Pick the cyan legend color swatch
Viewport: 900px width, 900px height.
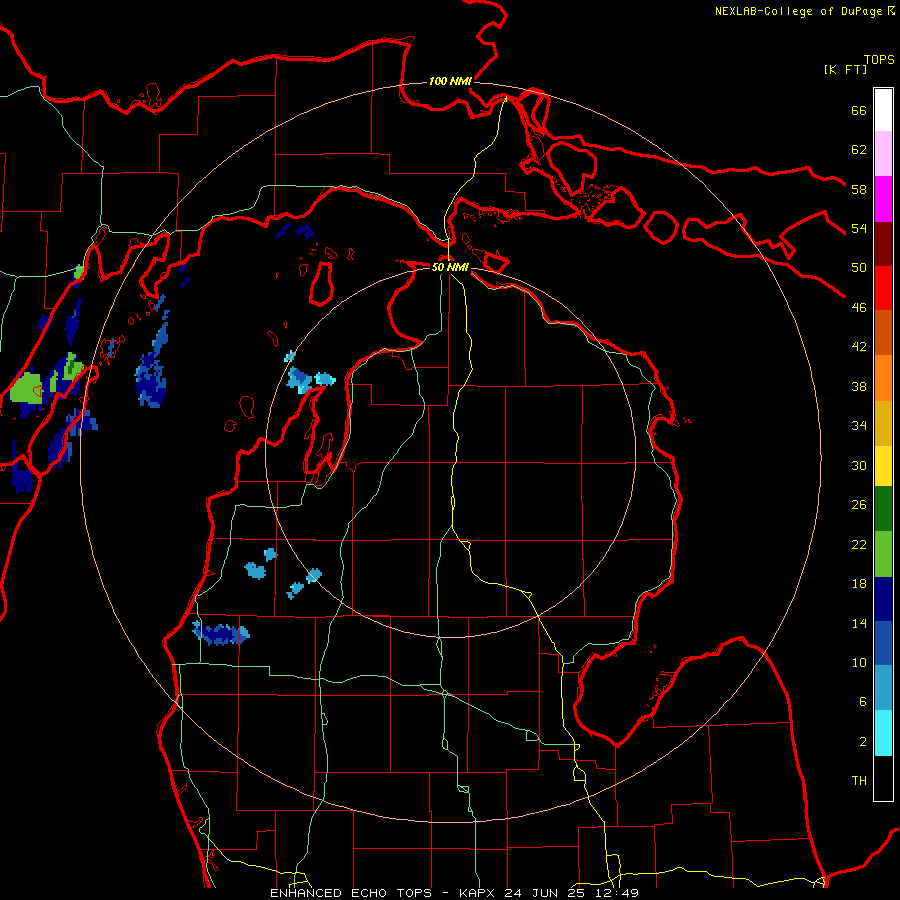[x=883, y=733]
